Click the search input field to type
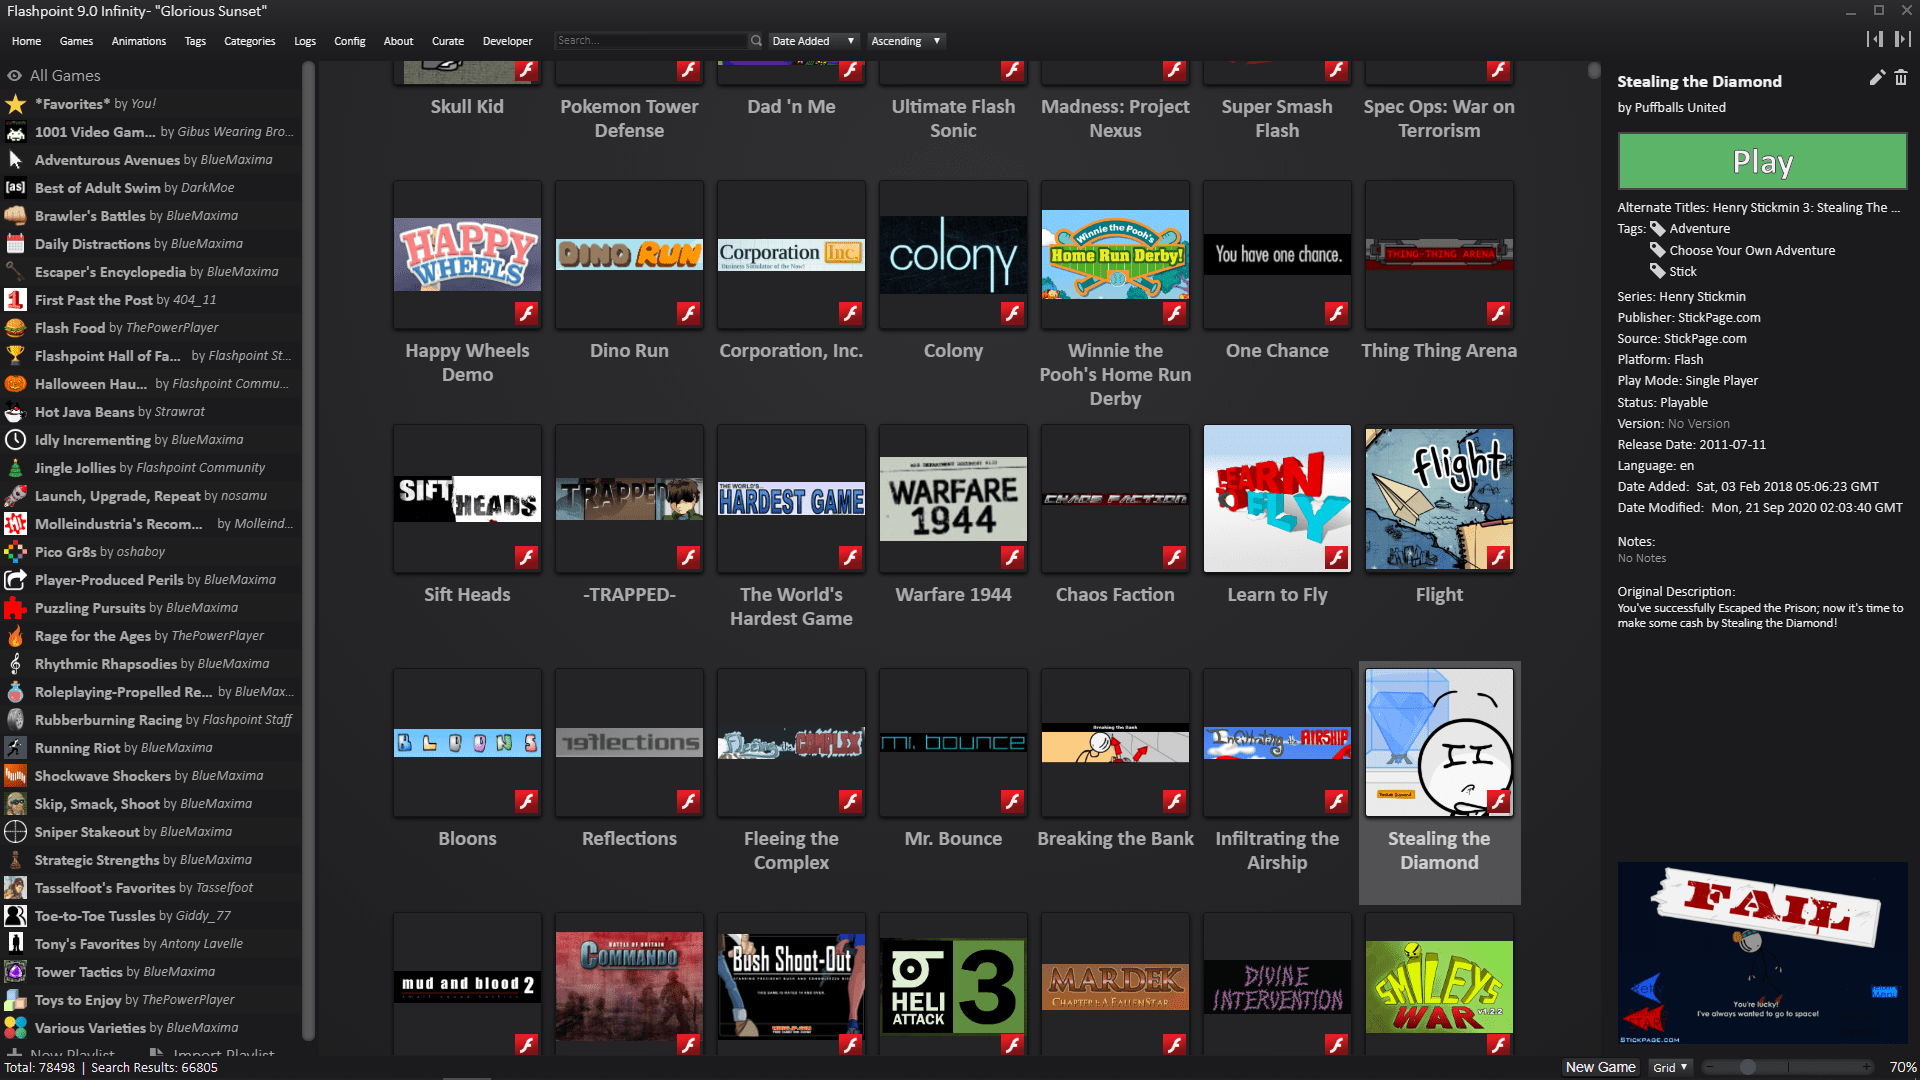The width and height of the screenshot is (1920, 1080). coord(651,41)
